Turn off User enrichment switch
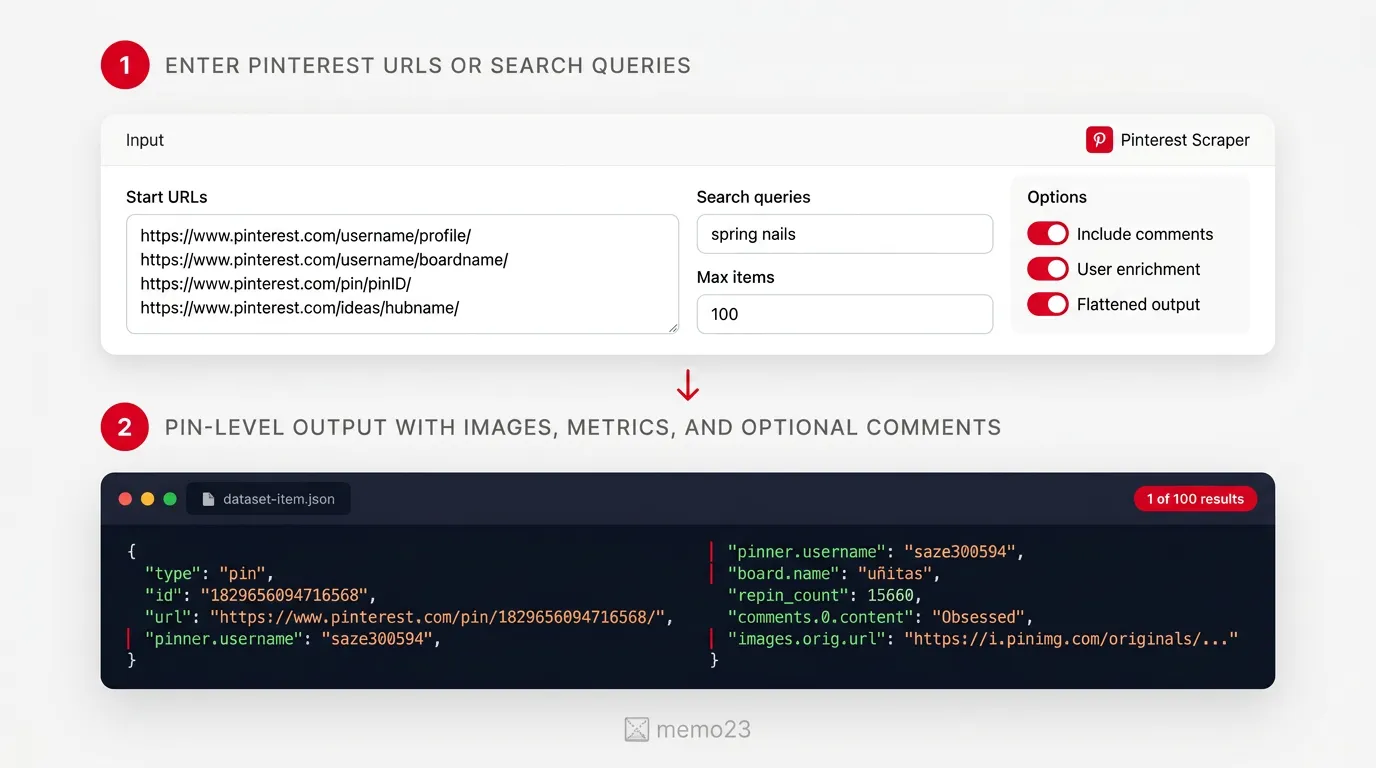 (x=1047, y=269)
